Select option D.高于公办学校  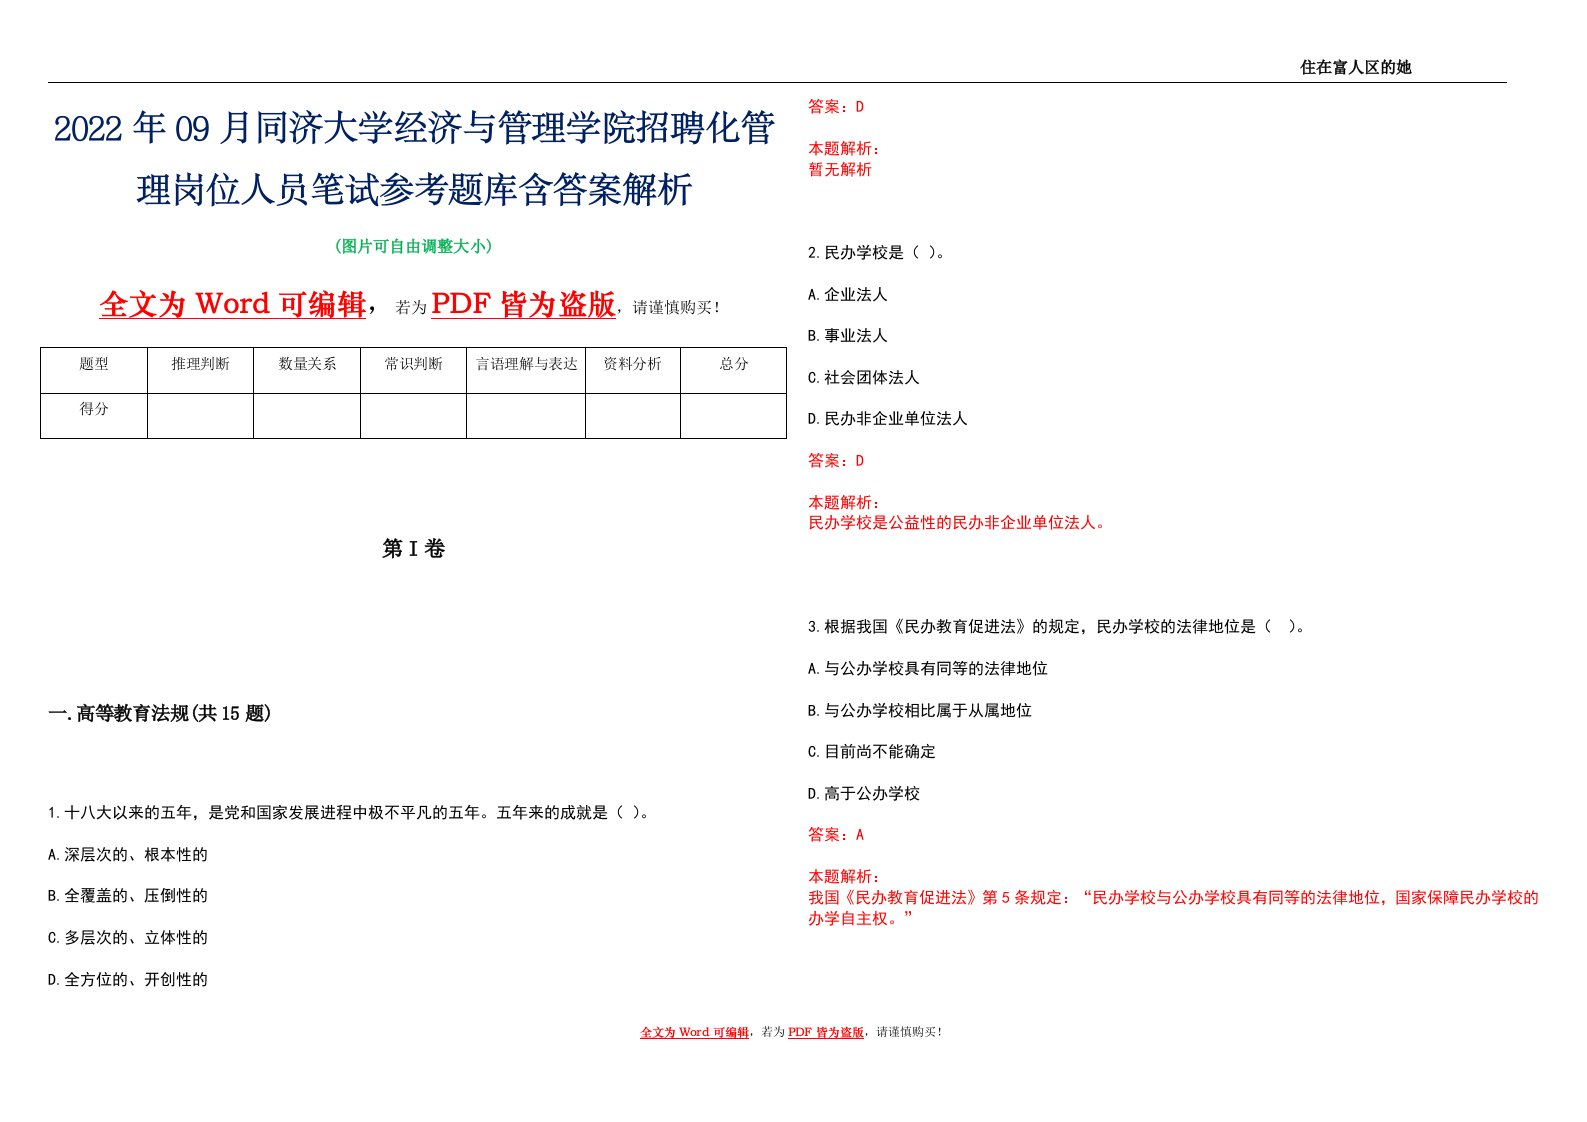[x=864, y=794]
